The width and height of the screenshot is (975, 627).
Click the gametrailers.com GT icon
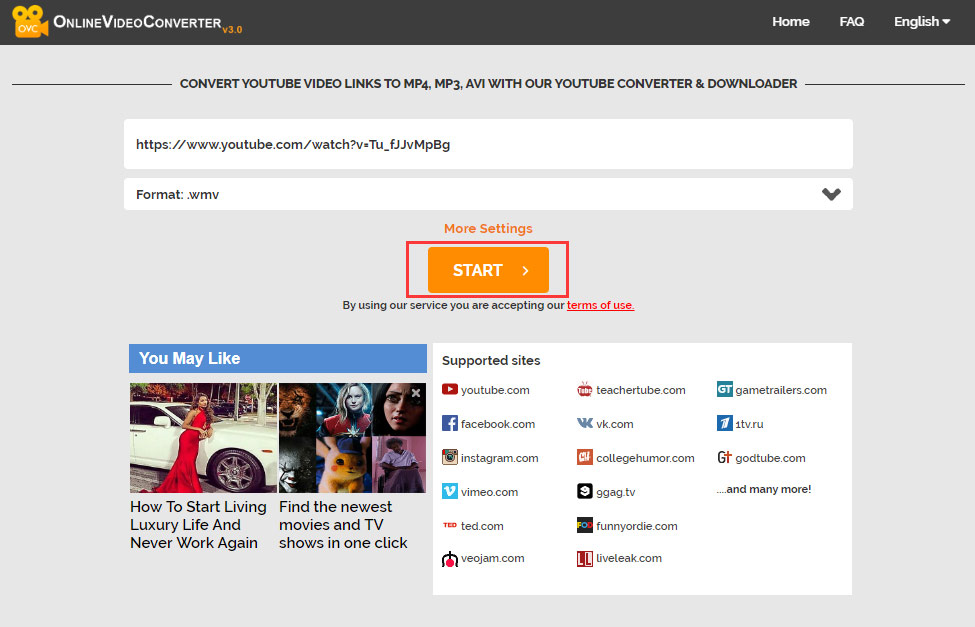point(724,389)
